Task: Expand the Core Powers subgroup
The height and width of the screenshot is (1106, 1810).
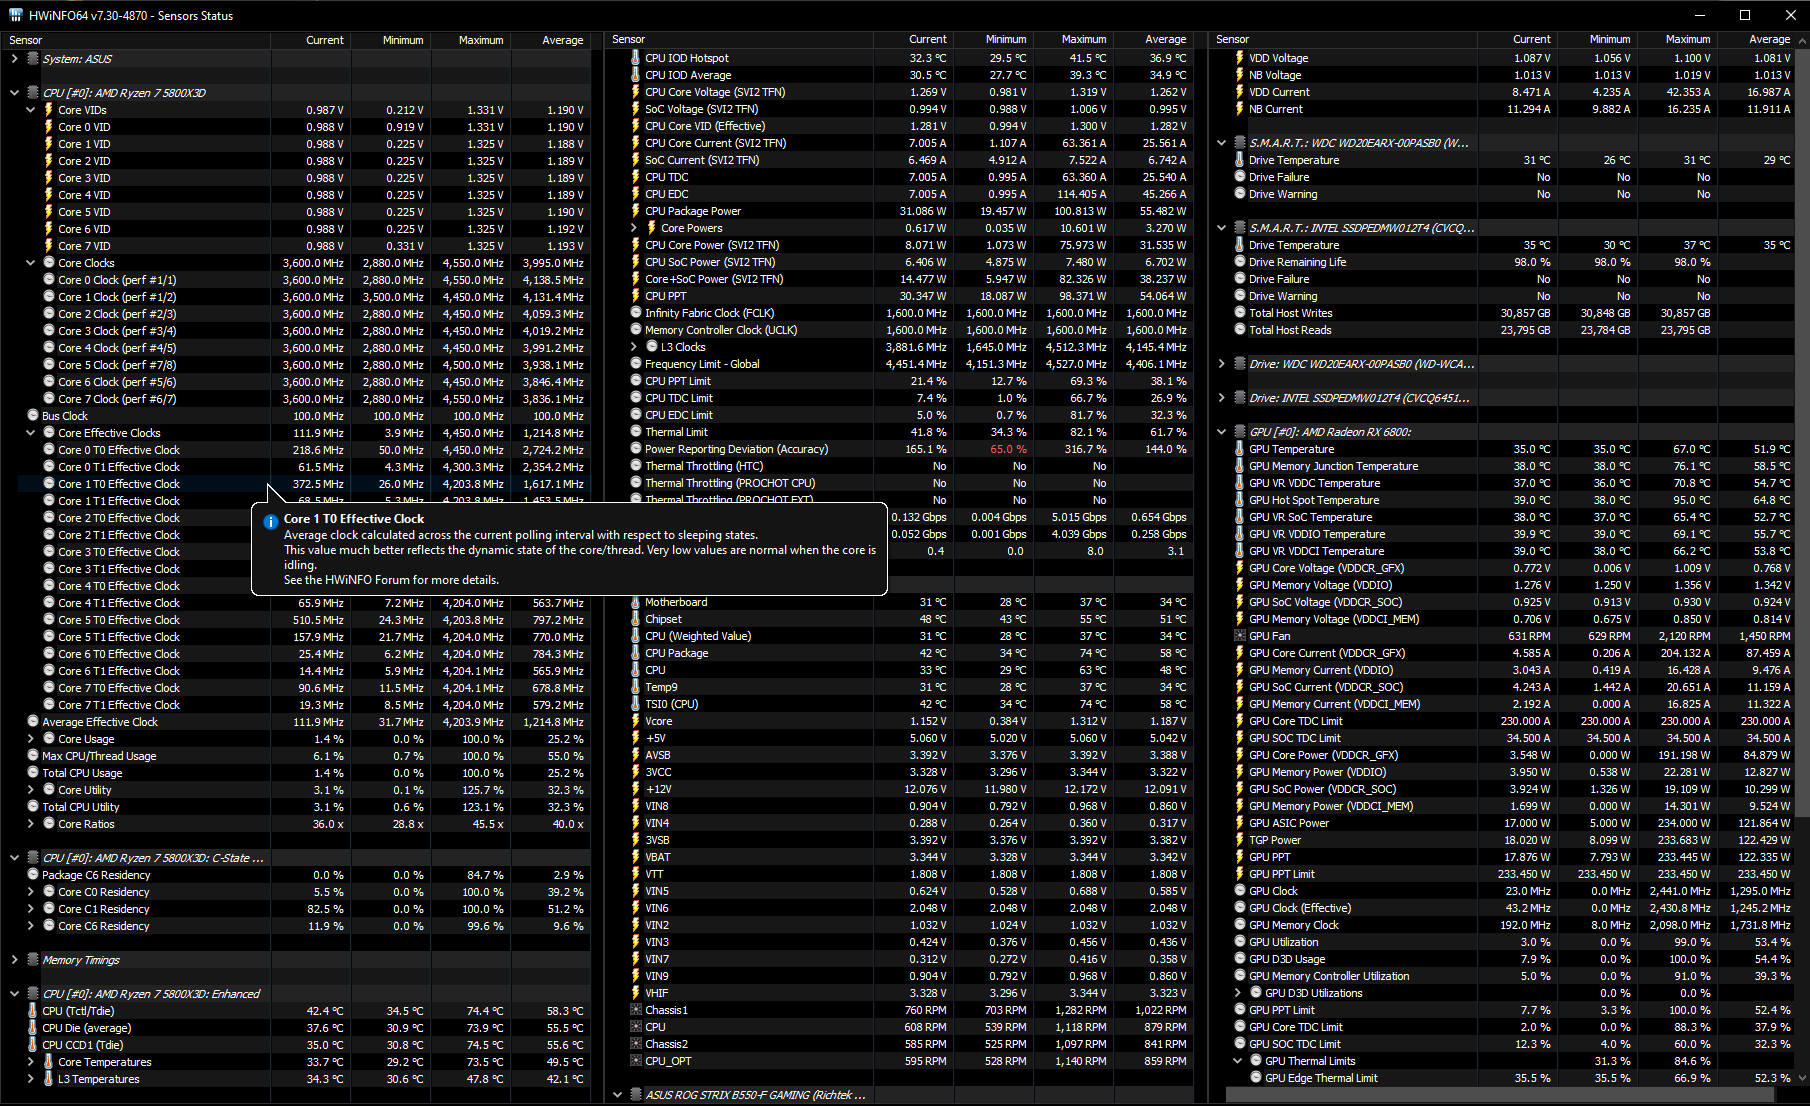Action: pyautogui.click(x=634, y=228)
